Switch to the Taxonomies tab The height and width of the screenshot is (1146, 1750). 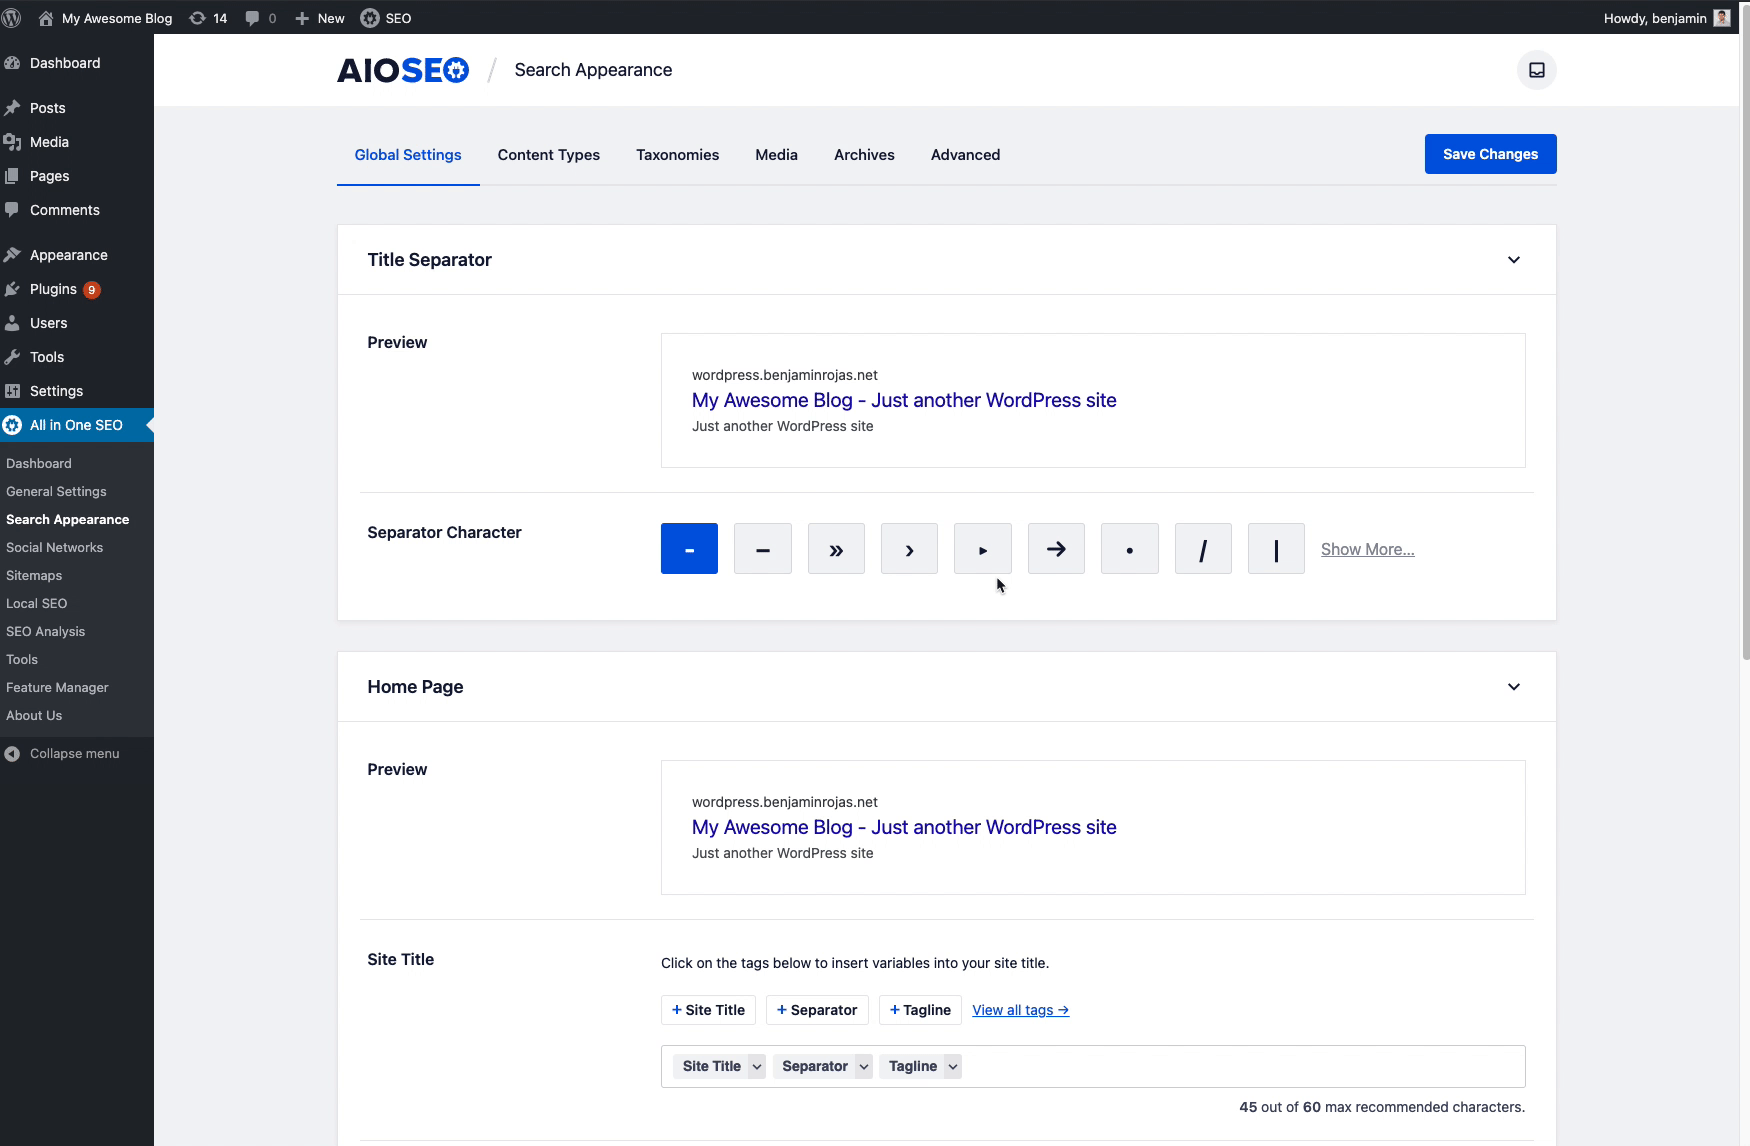(678, 155)
